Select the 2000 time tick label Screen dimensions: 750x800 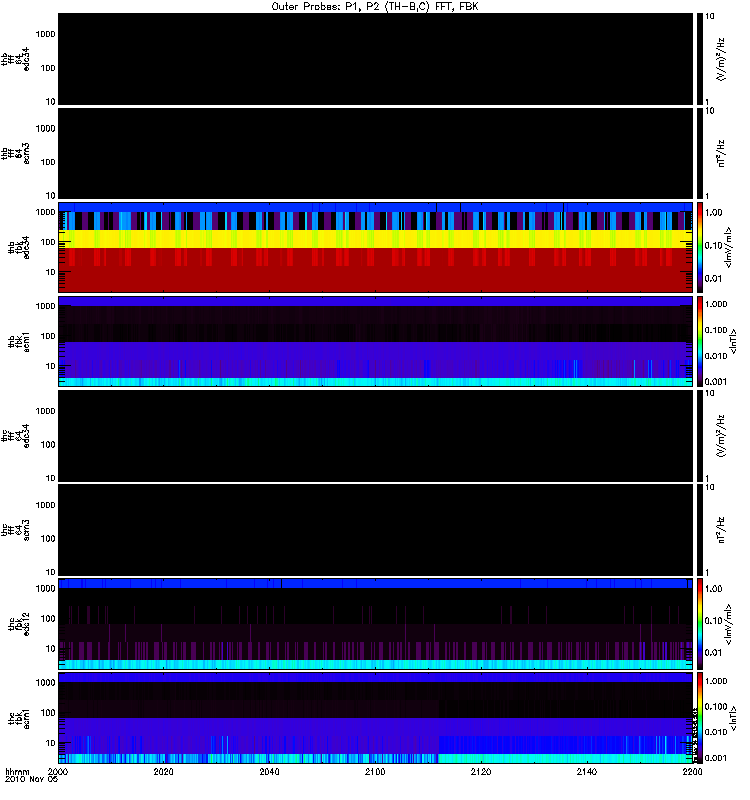point(58,771)
